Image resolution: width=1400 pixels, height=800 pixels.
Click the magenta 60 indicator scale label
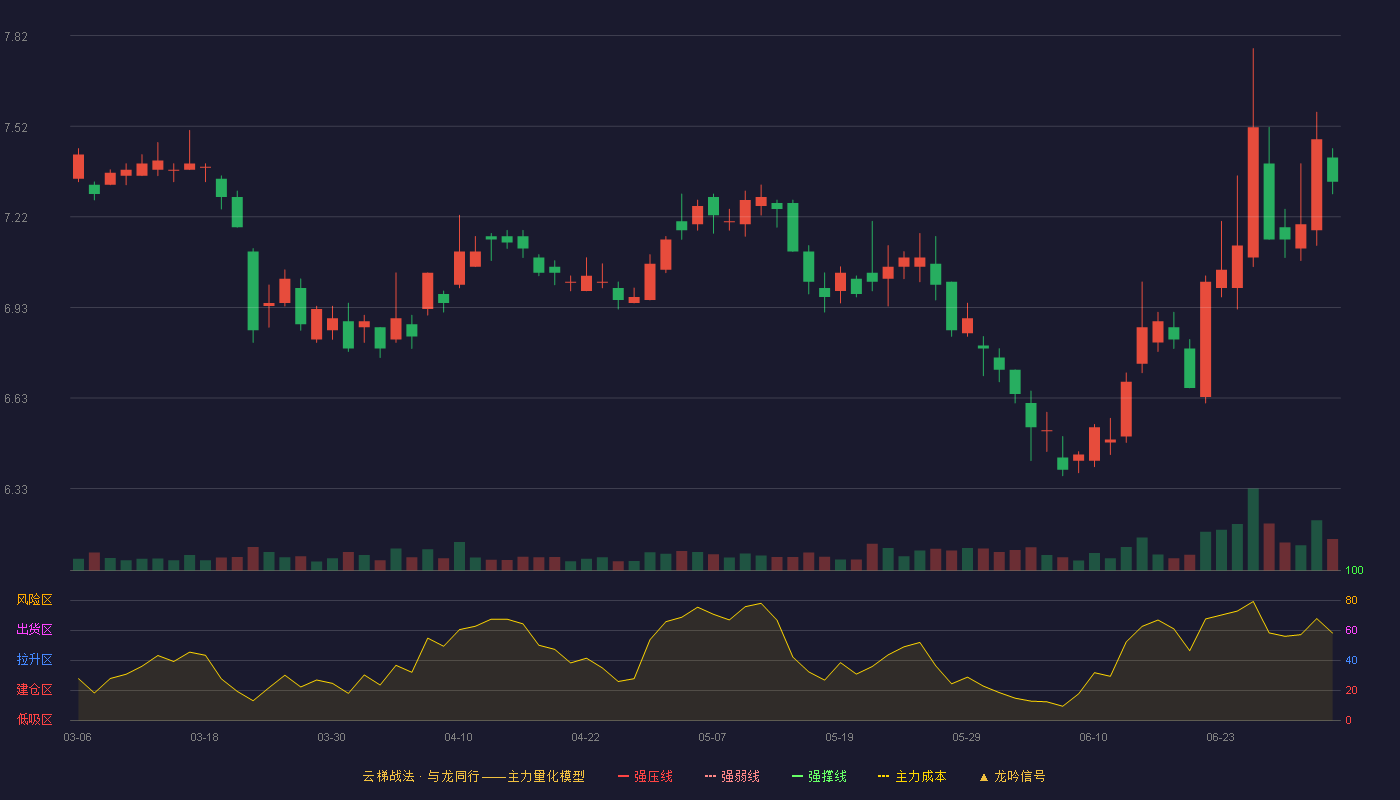pyautogui.click(x=1351, y=630)
